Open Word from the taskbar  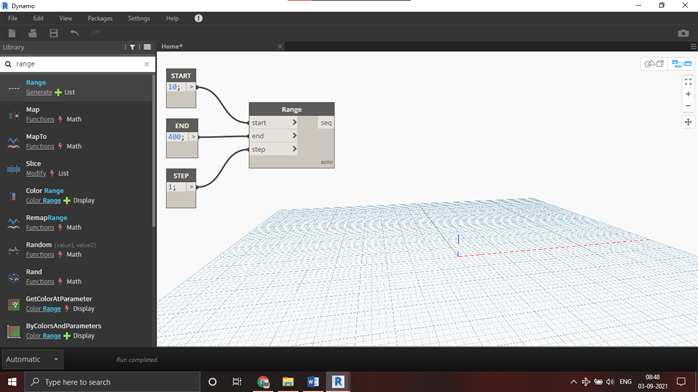tap(313, 382)
